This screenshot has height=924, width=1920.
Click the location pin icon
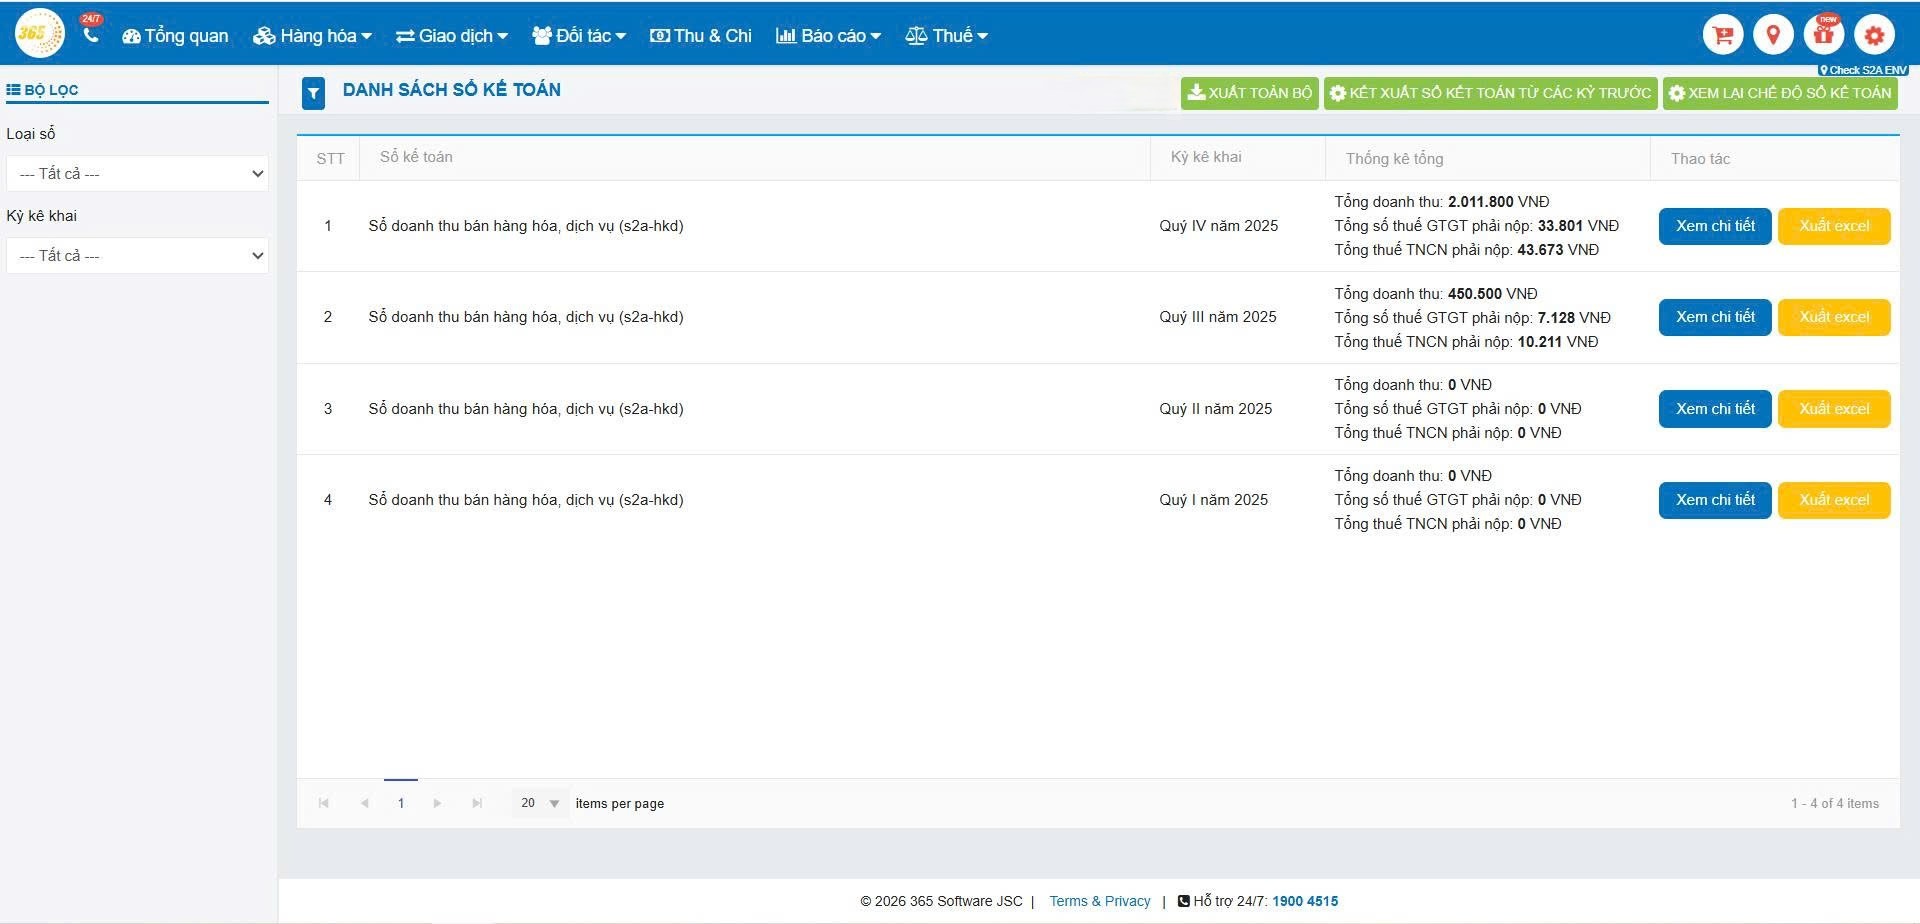point(1773,35)
